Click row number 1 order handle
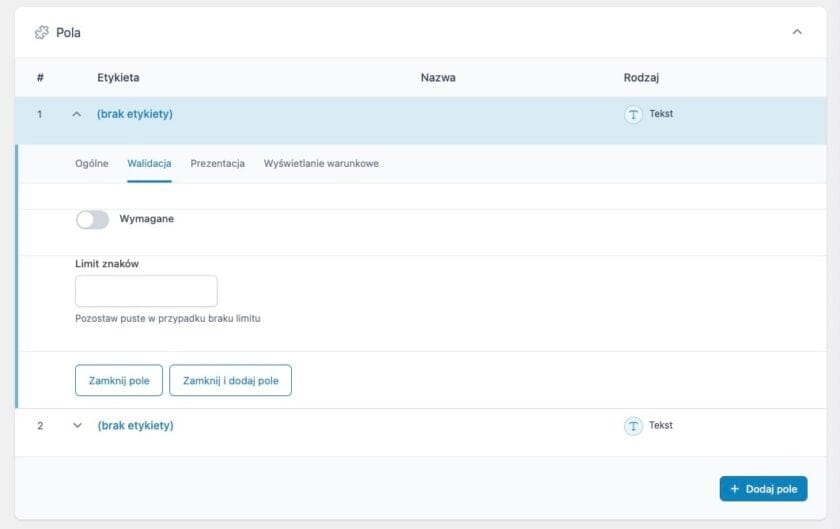The image size is (840, 529). [40, 114]
